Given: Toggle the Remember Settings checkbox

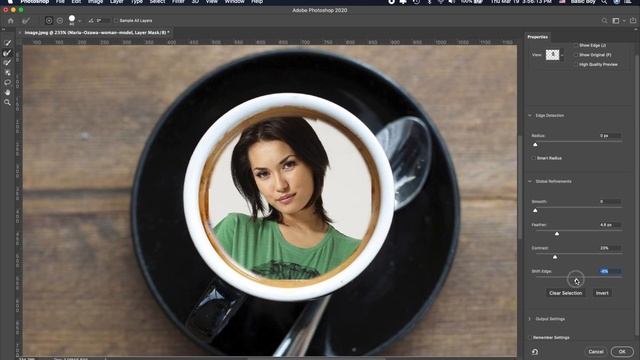Looking at the screenshot, I should tap(530, 338).
